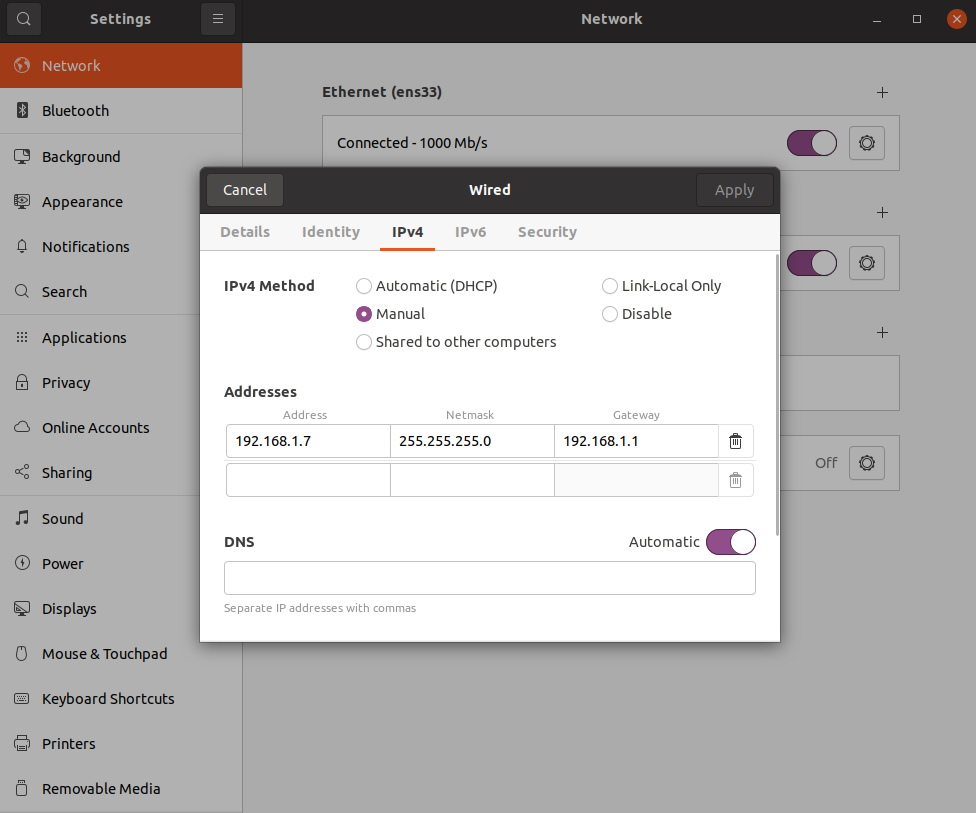This screenshot has width=976, height=813.
Task: Add connection with the third plus icon
Action: point(883,332)
